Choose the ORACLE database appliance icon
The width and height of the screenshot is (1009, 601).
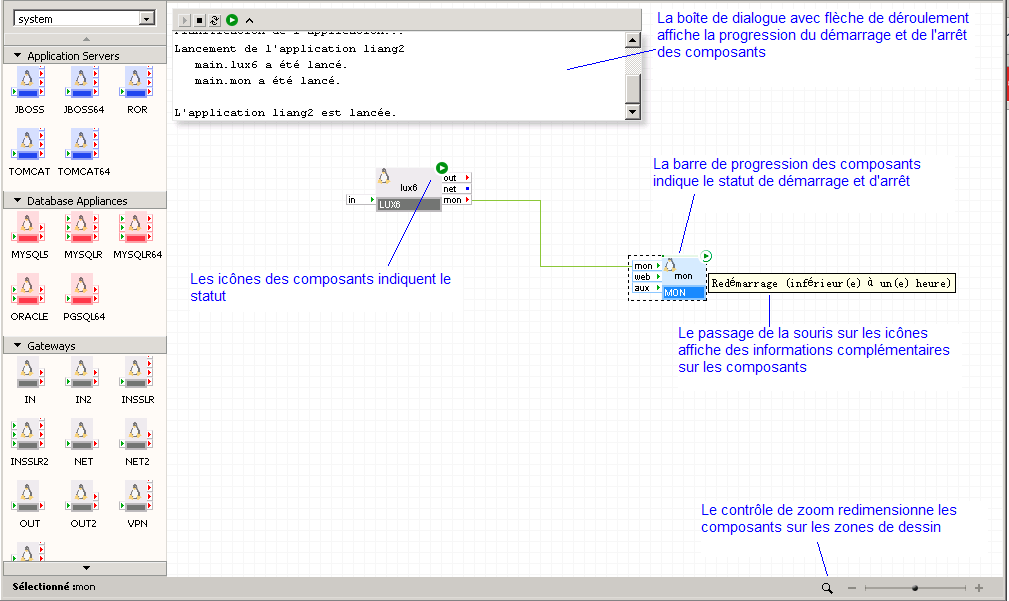(x=28, y=289)
